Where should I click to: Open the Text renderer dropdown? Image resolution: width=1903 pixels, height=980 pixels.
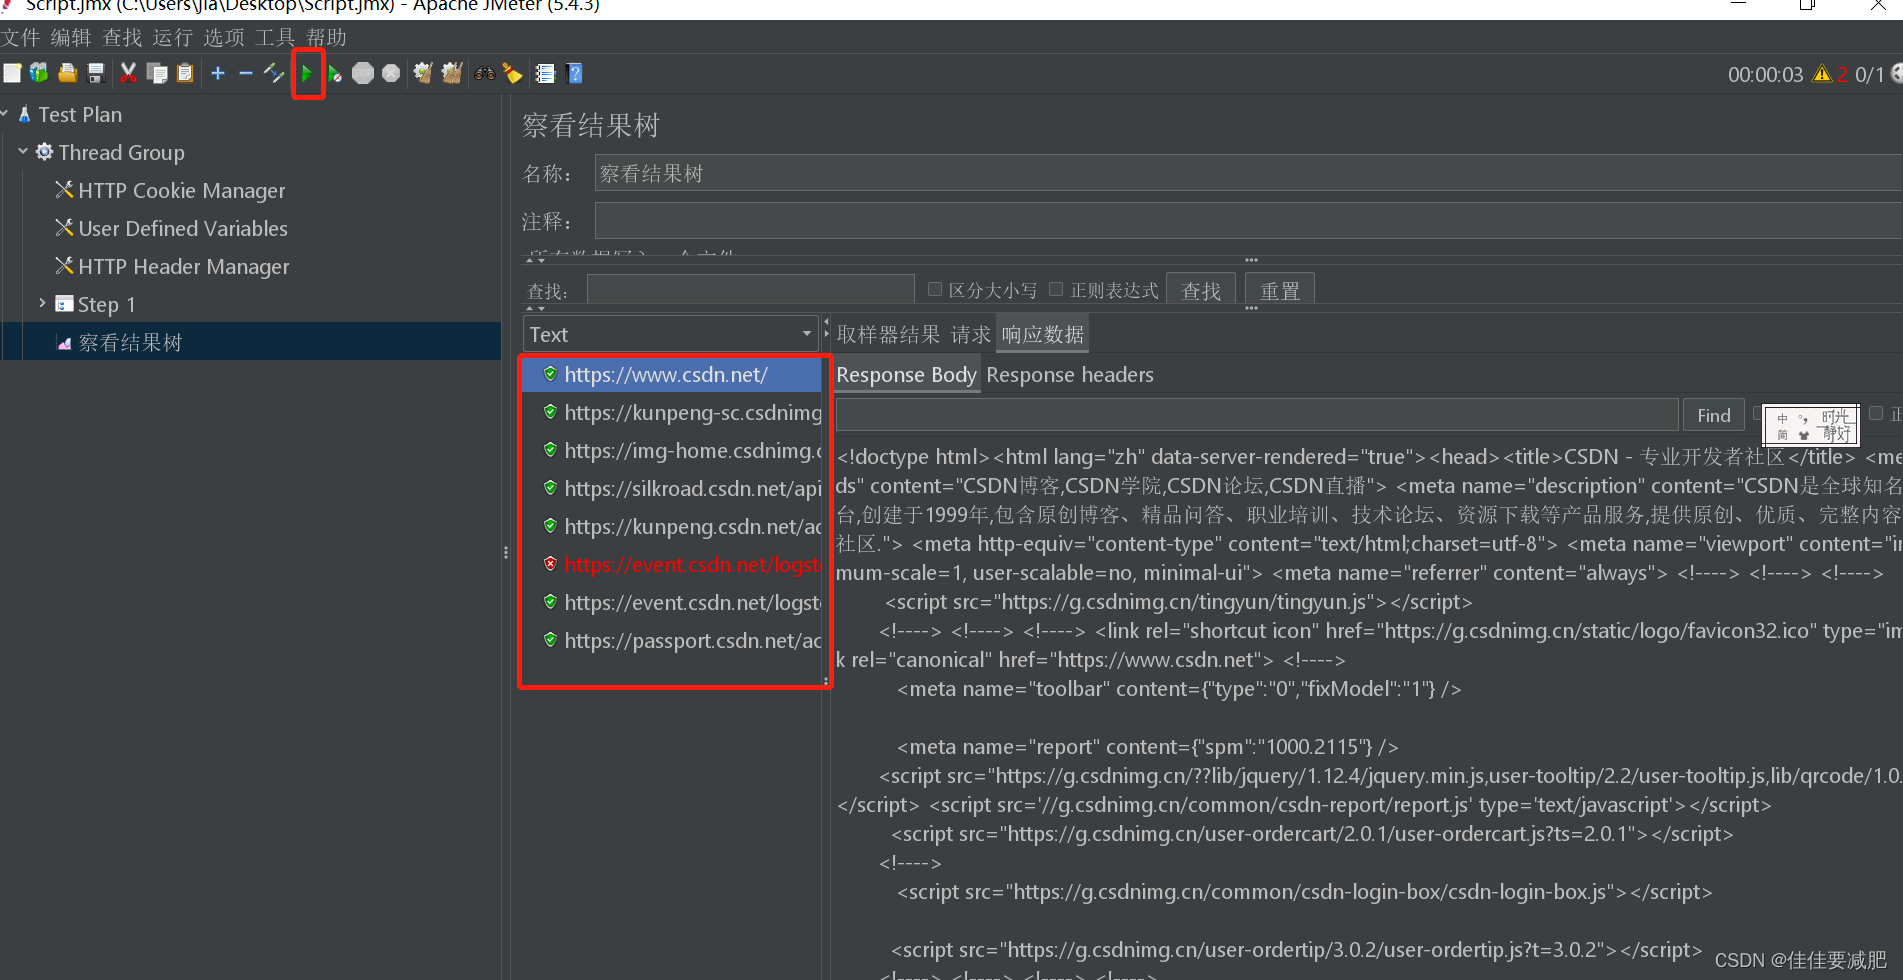coord(670,334)
